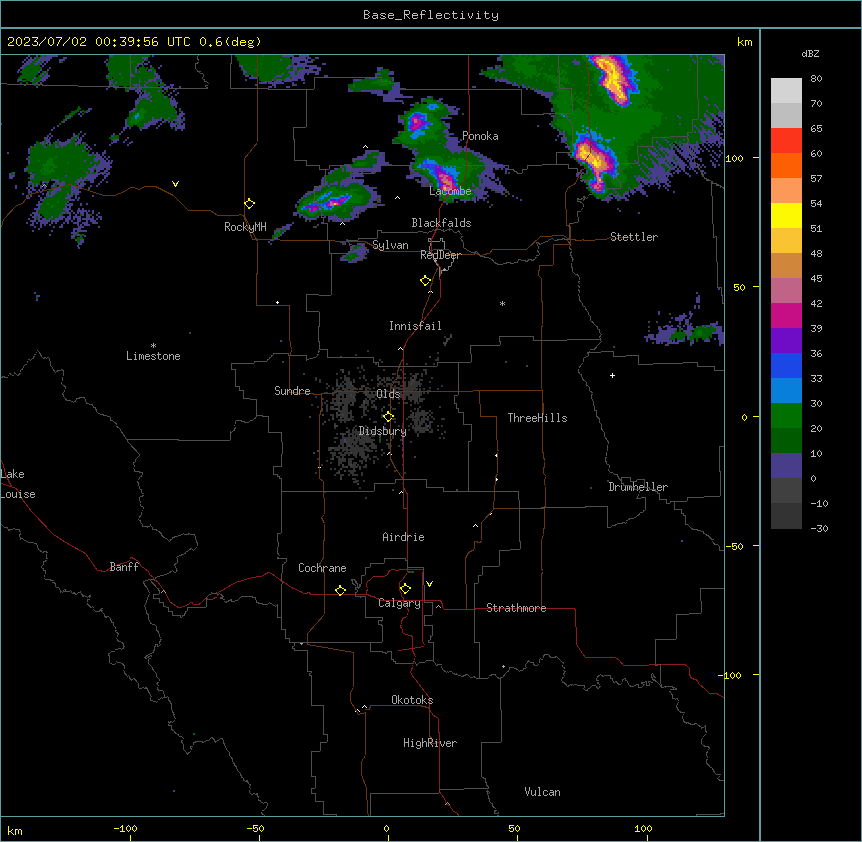Click the -50 tick on the right axis

[x=734, y=546]
